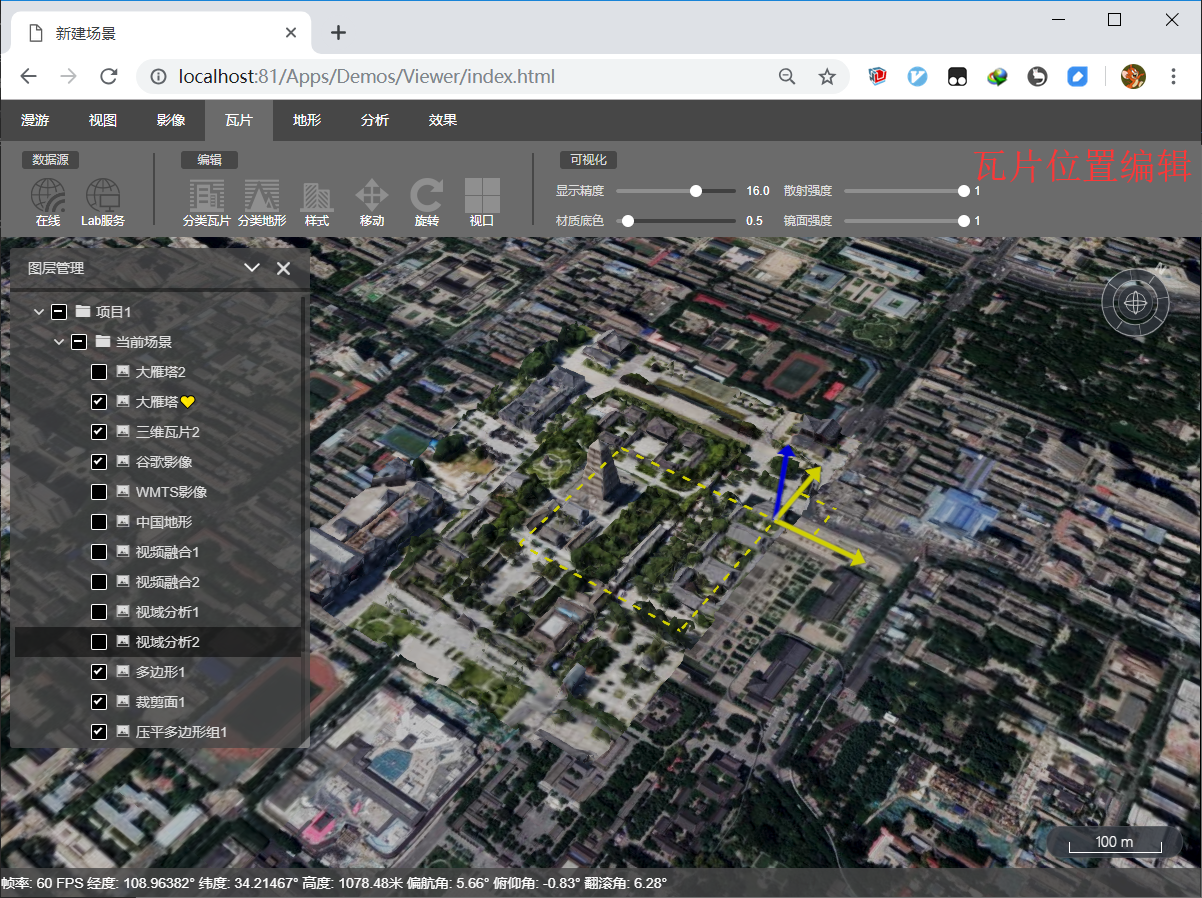Image resolution: width=1202 pixels, height=898 pixels.
Task: Click the compass navigation control on map
Action: [1135, 301]
